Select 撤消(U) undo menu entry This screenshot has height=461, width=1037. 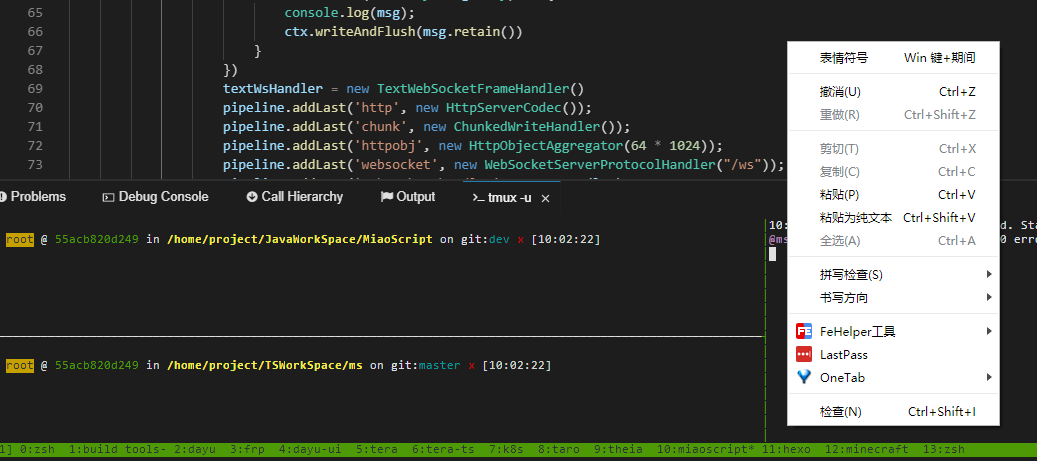click(x=893, y=92)
